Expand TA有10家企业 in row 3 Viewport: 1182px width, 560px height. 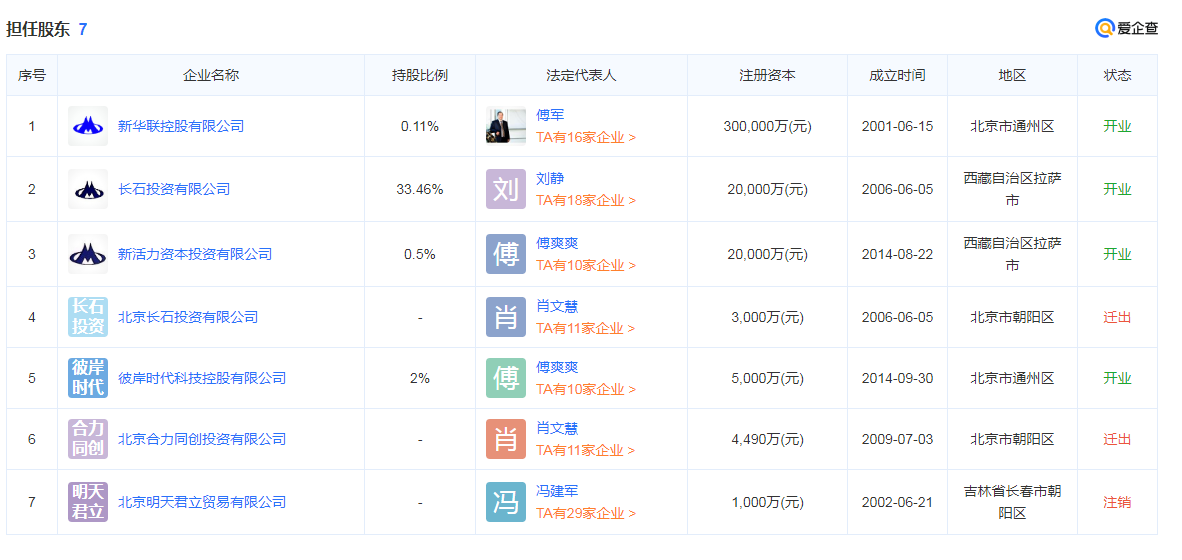pos(586,265)
